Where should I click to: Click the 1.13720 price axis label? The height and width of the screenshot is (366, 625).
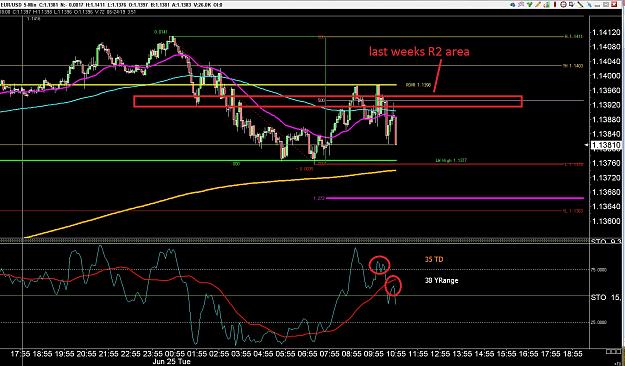click(x=606, y=177)
